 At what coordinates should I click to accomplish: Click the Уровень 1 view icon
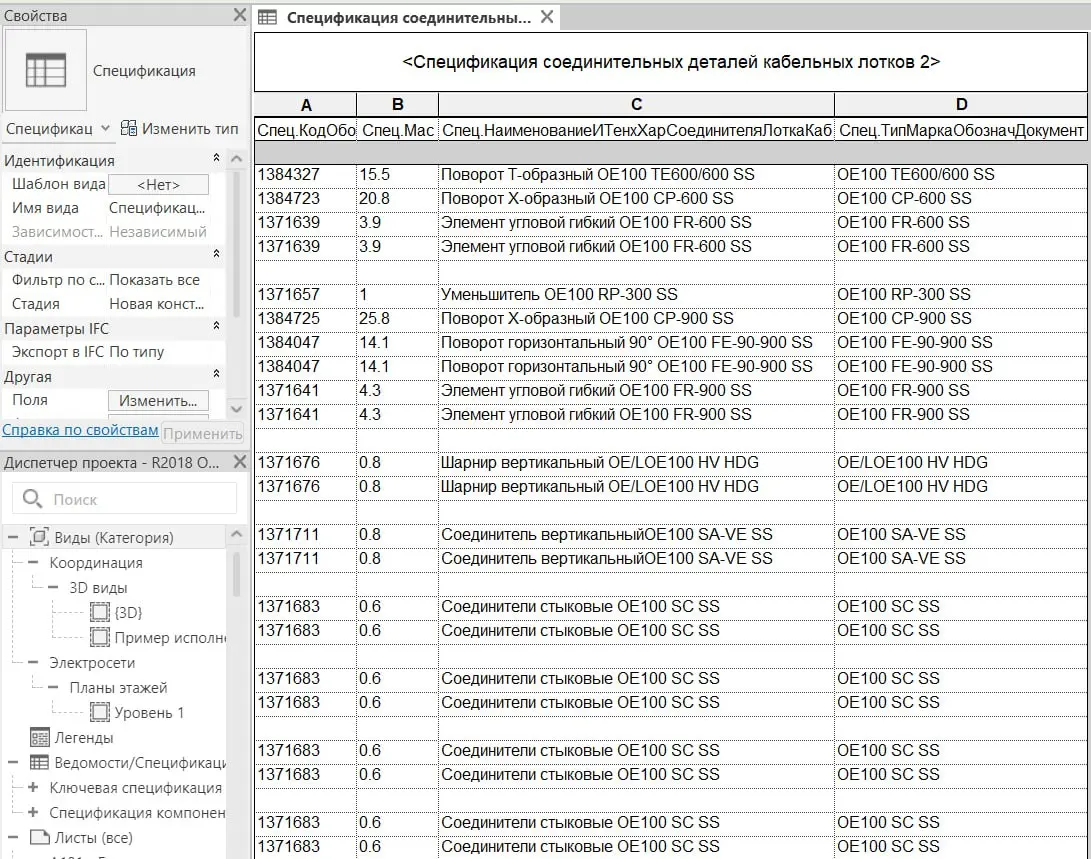pos(100,712)
